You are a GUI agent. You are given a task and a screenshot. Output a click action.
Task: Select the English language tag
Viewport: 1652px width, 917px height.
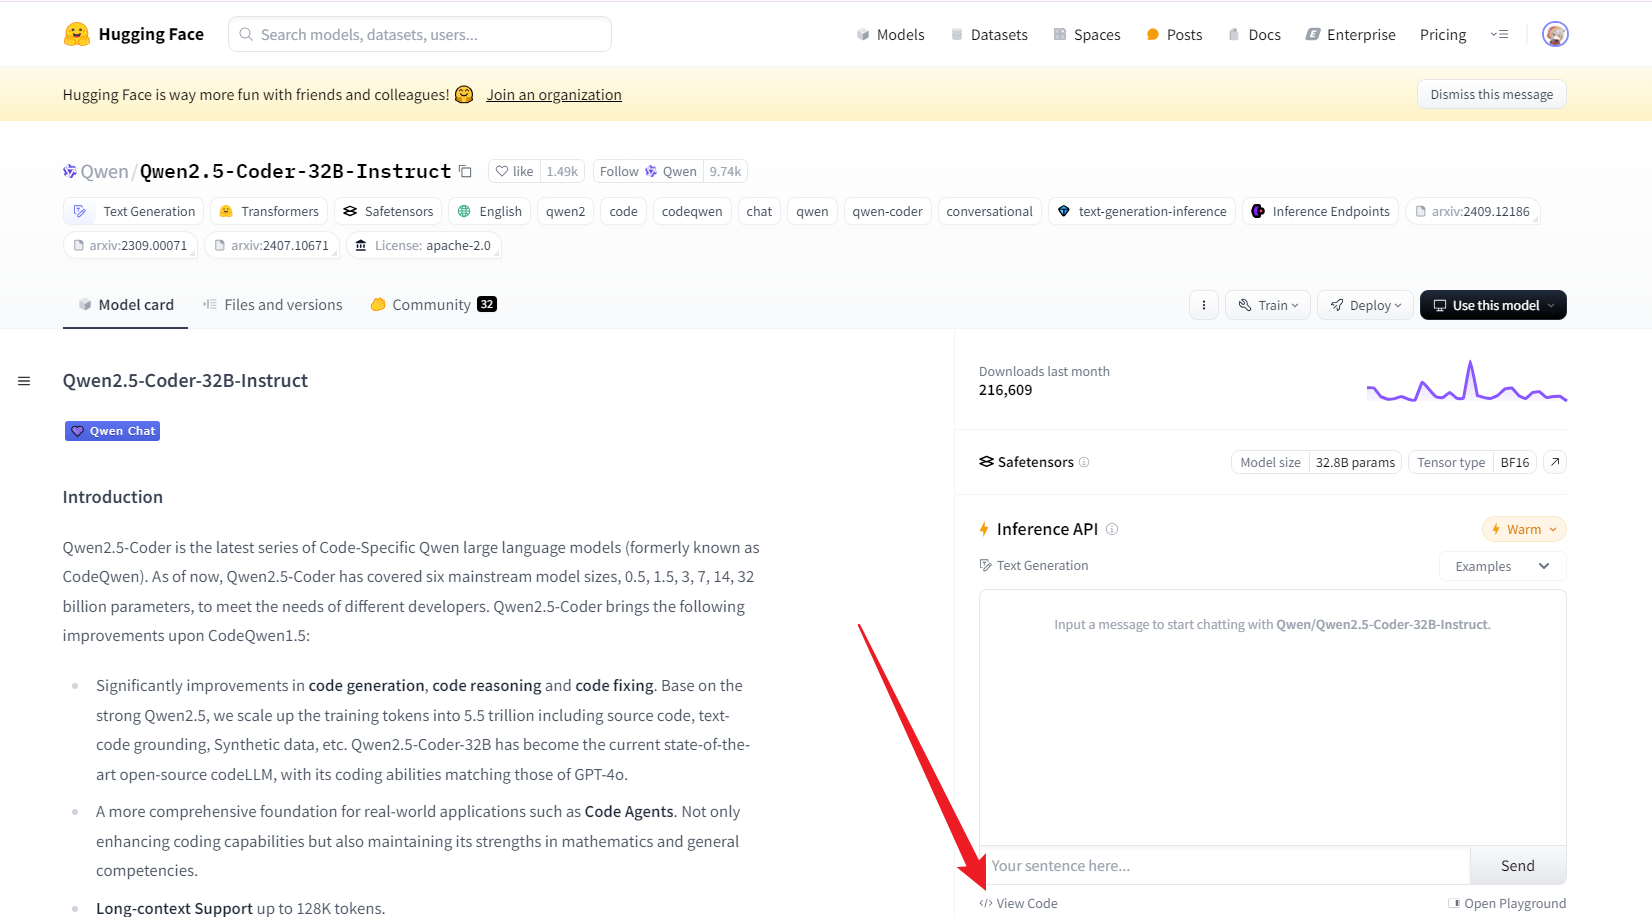click(x=490, y=211)
